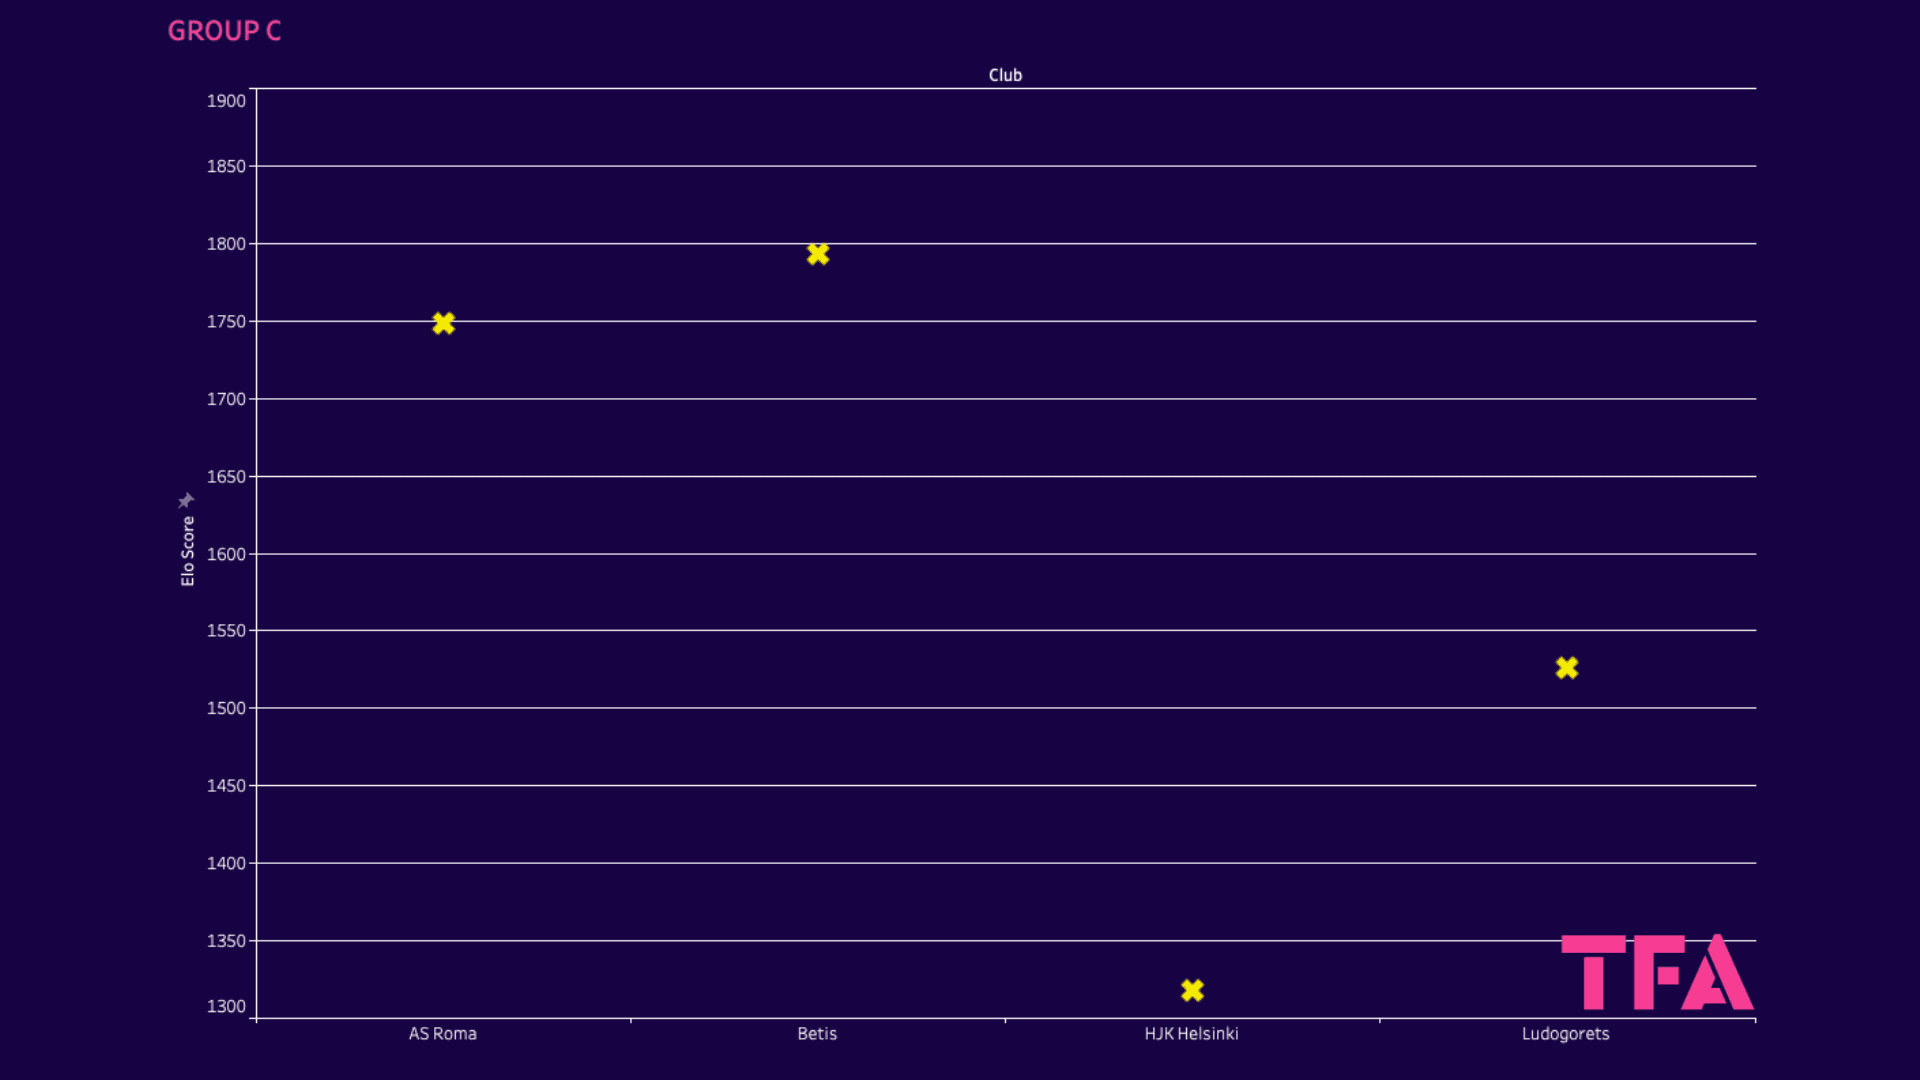
Task: Click the Elo Score axis title
Action: pos(187,551)
